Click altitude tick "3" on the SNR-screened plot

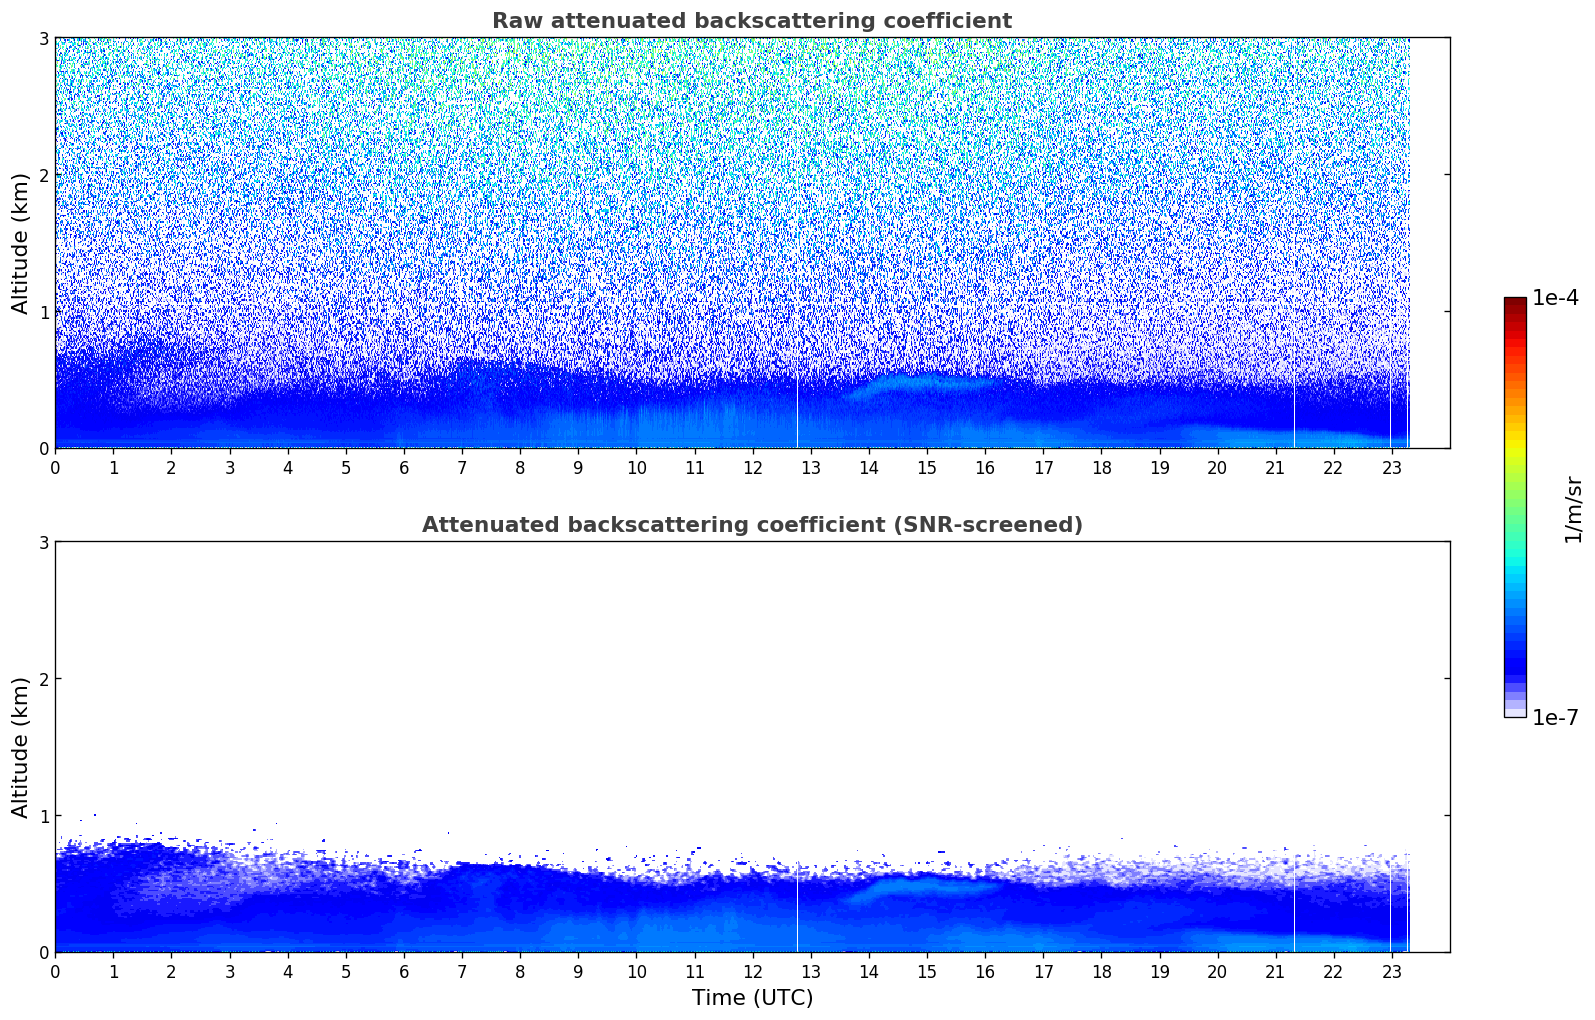(x=44, y=542)
